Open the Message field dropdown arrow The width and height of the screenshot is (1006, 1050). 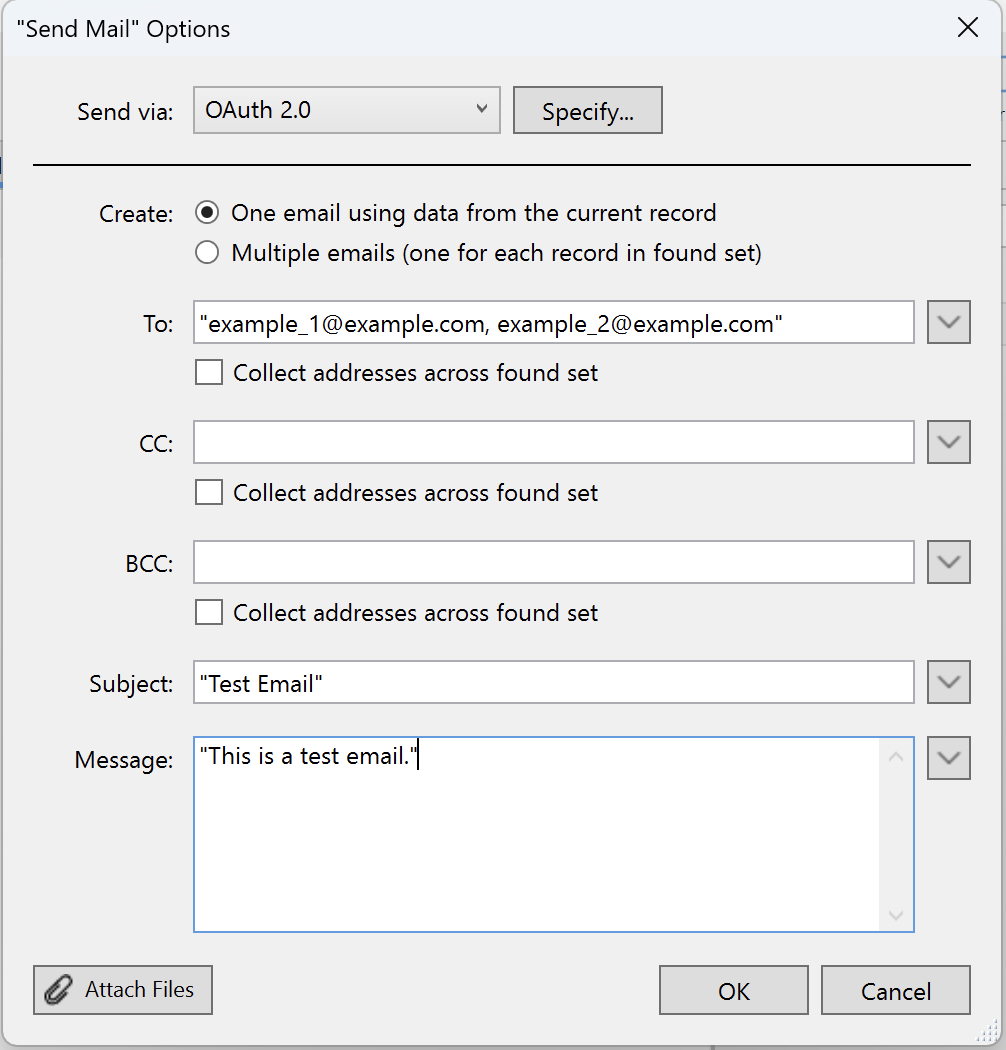(948, 758)
